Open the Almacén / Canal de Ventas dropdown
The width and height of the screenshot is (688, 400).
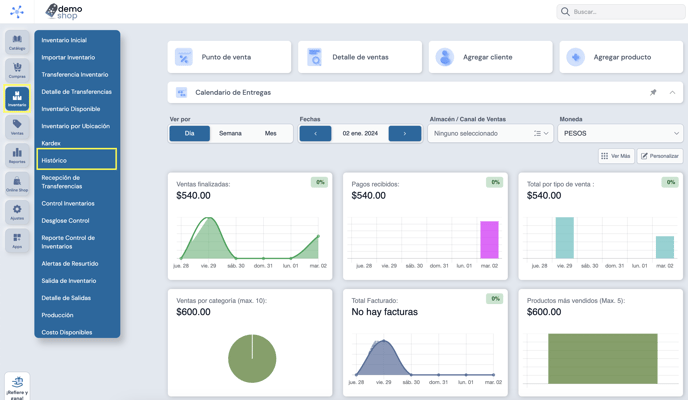490,133
